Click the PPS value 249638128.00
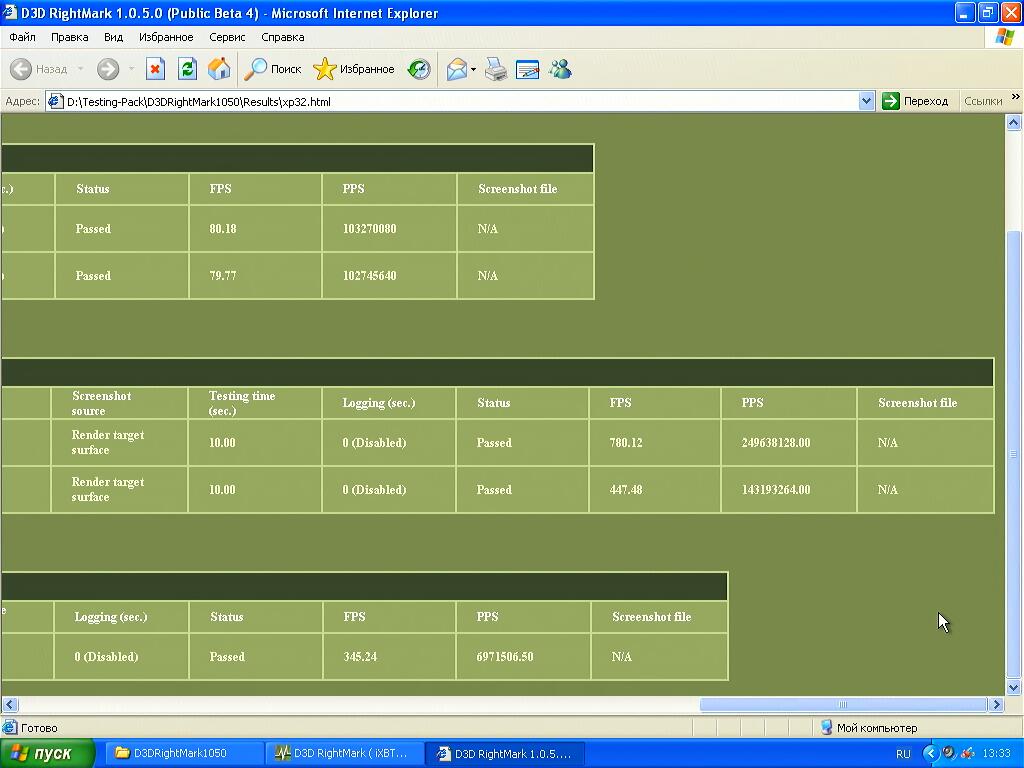Viewport: 1024px width, 768px height. pyautogui.click(x=776, y=443)
